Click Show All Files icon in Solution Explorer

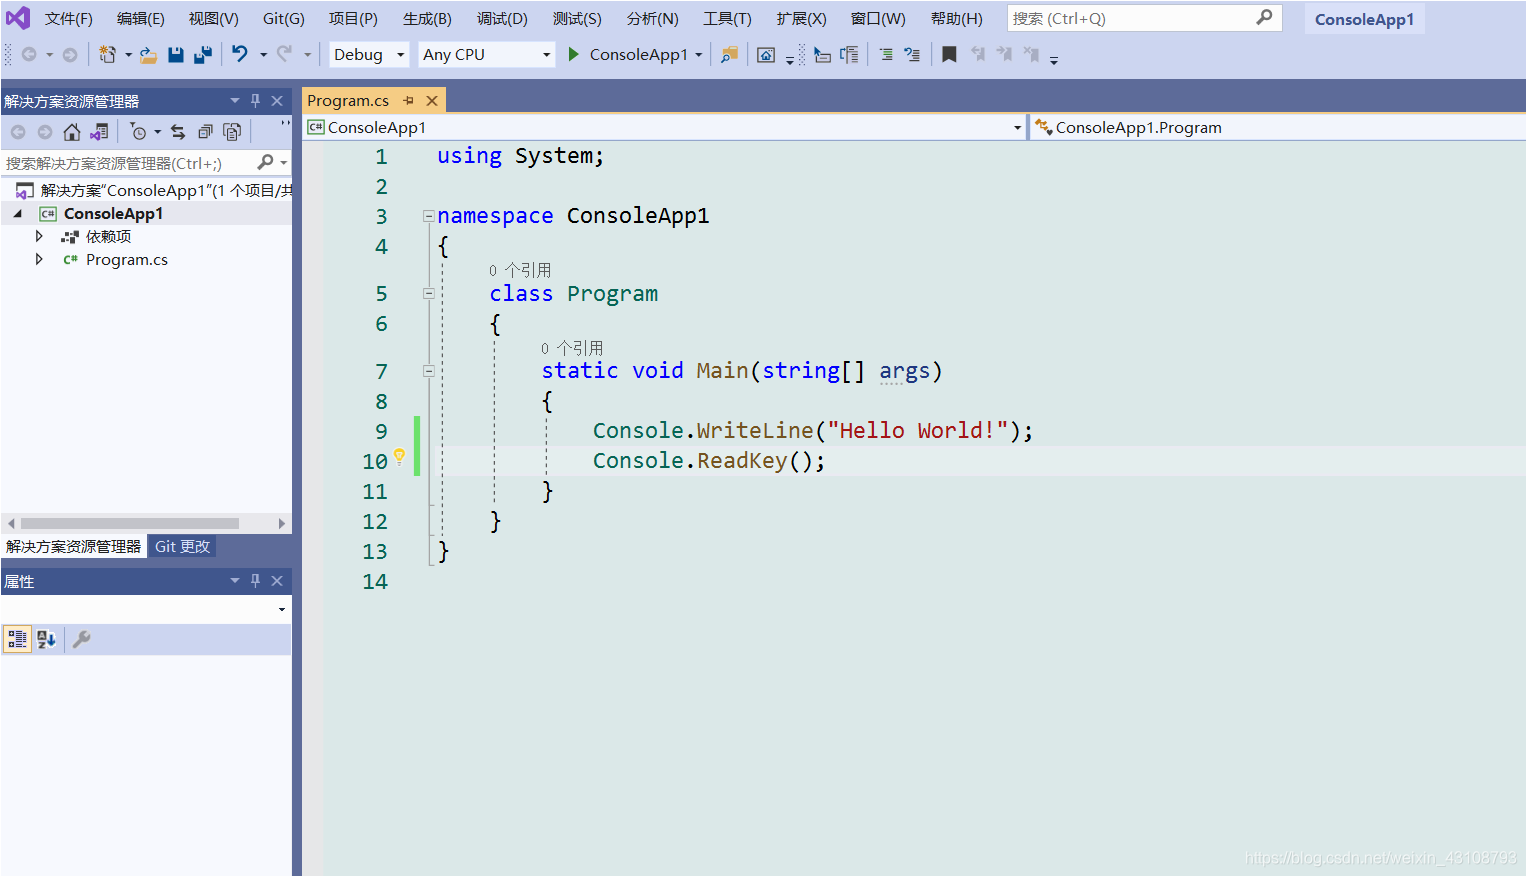pyautogui.click(x=232, y=132)
